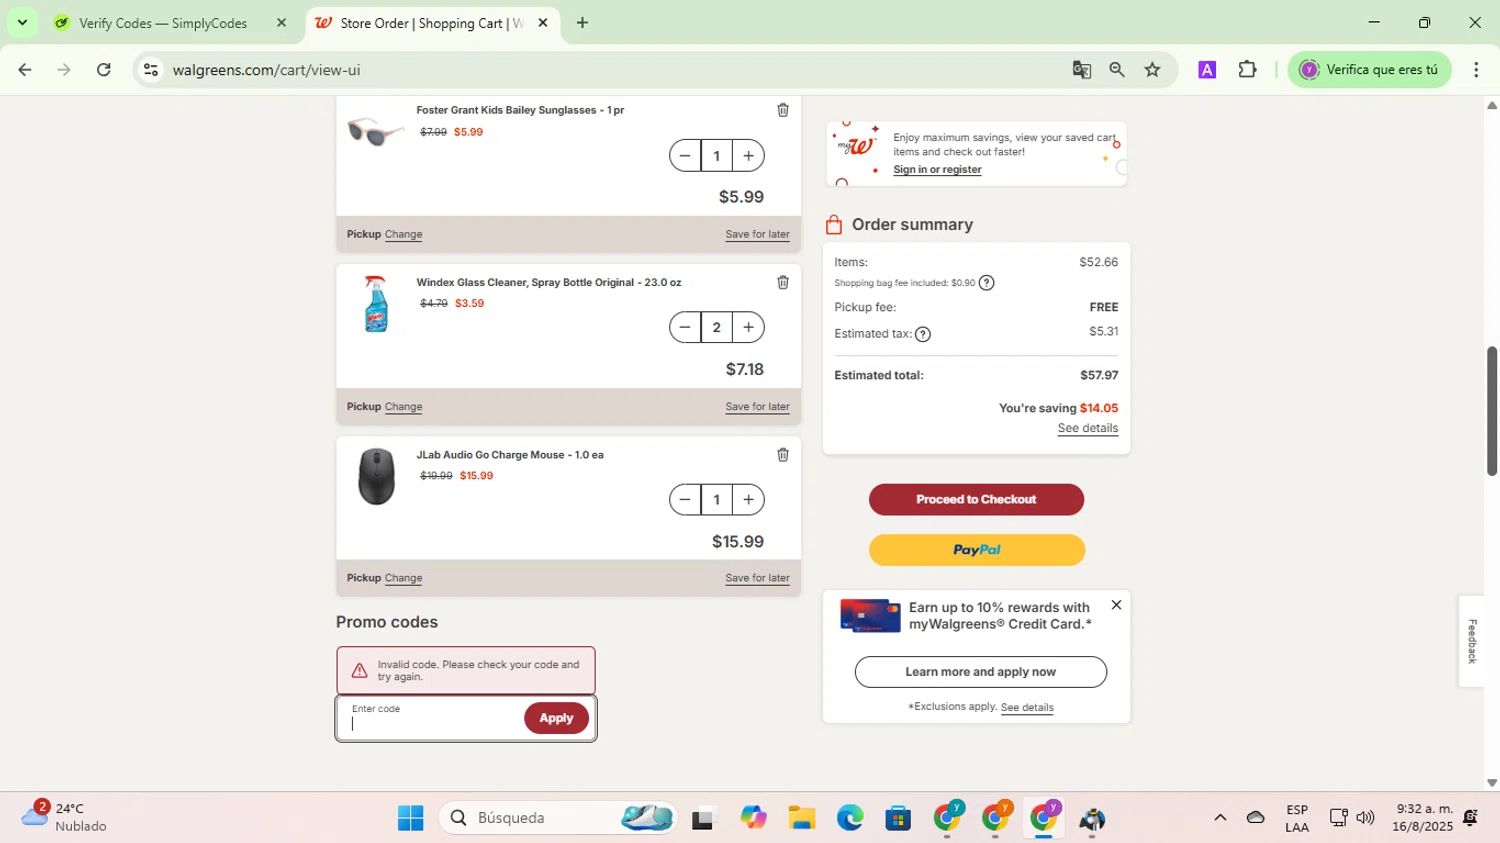Open Microsoft Store from taskbar
The image size is (1500, 843).
898,818
